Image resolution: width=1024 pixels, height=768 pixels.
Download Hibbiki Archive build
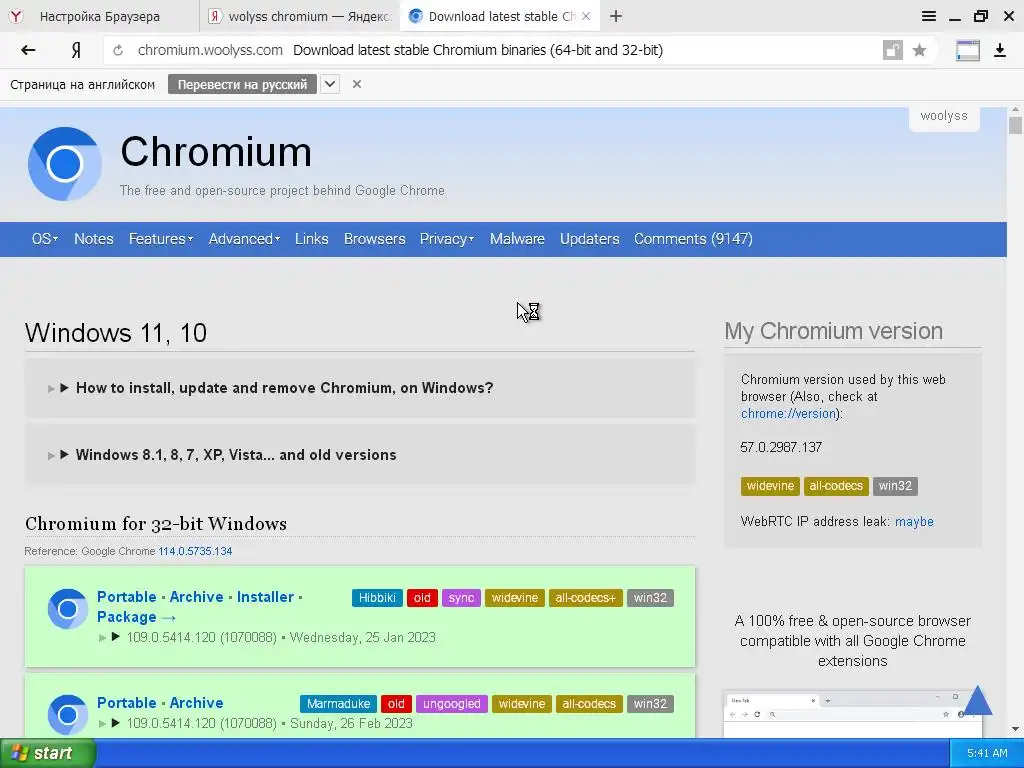197,597
